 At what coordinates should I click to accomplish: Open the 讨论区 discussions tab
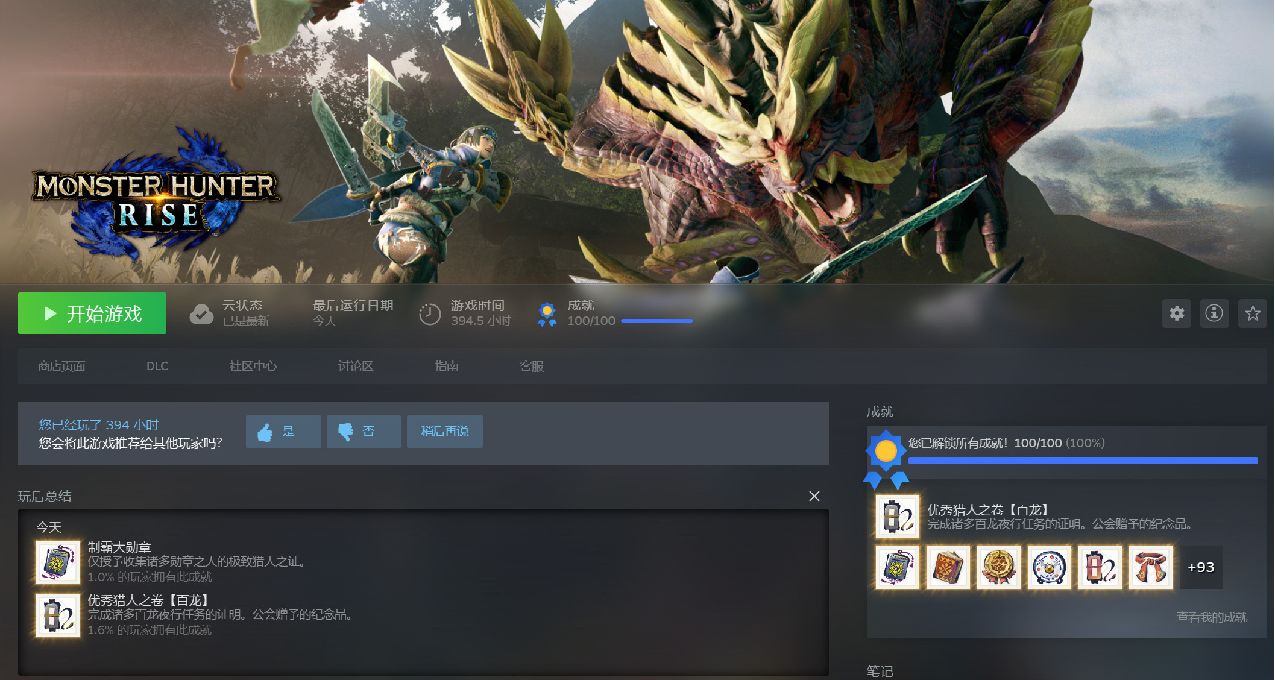pos(355,366)
